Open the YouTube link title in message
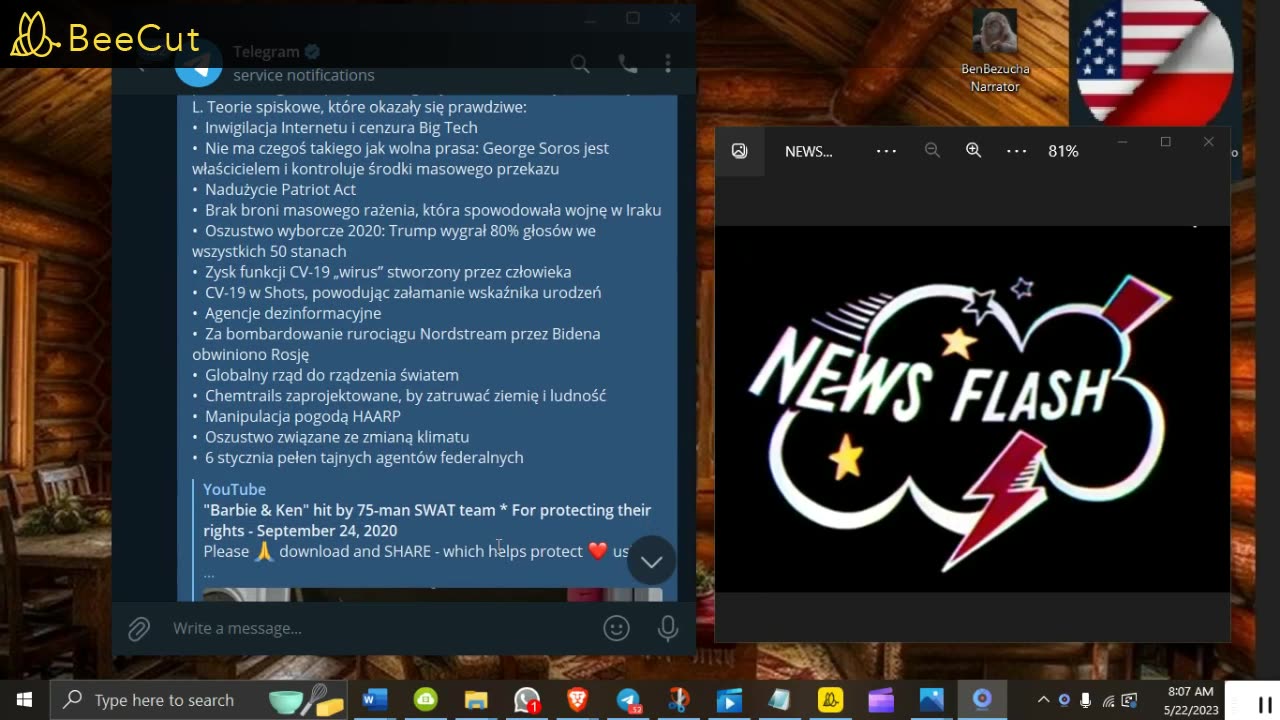 (x=234, y=489)
